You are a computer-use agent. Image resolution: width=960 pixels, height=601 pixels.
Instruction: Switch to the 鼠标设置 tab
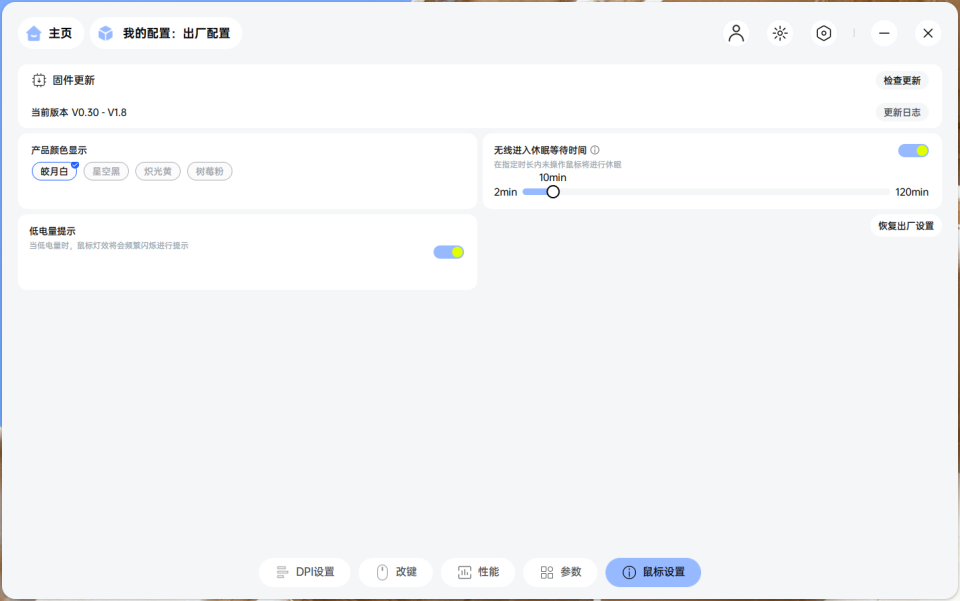coord(652,572)
